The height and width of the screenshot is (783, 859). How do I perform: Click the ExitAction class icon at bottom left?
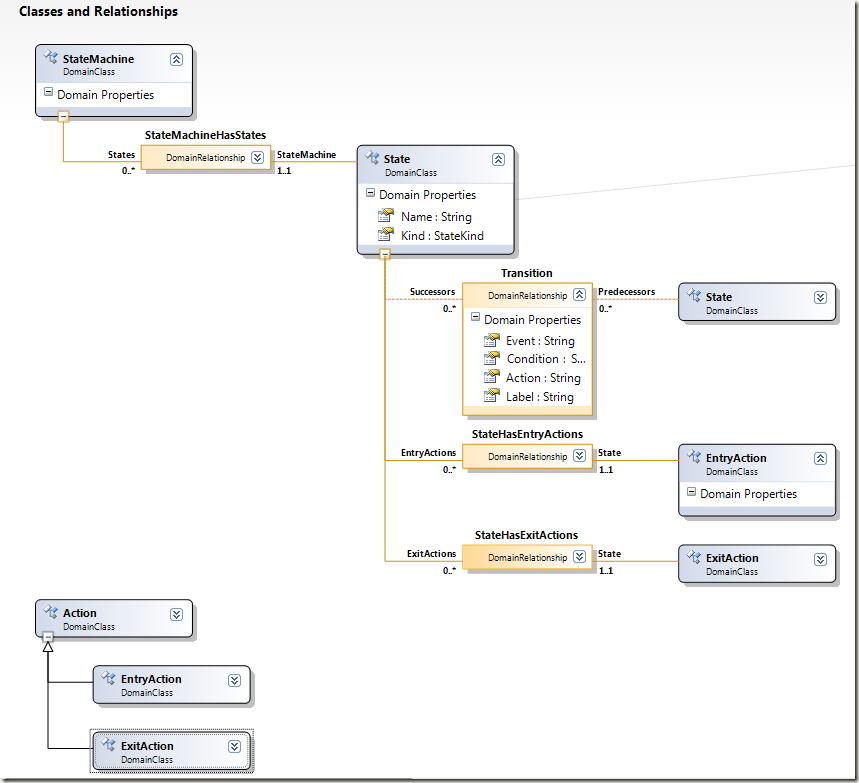click(x=108, y=744)
